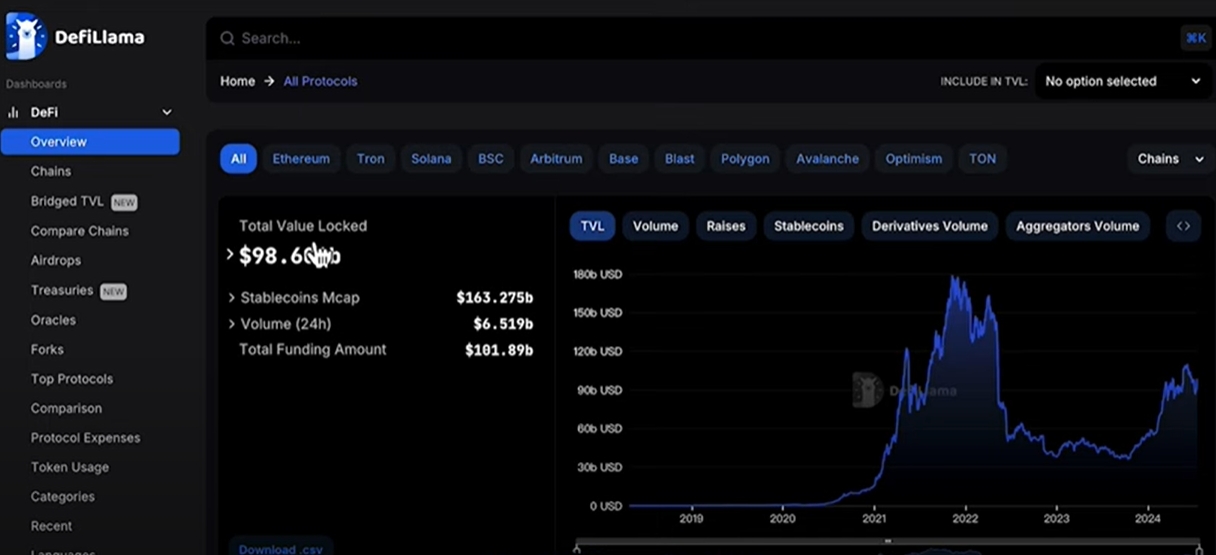Select the All chains filter
This screenshot has height=555, width=1216.
click(x=238, y=159)
